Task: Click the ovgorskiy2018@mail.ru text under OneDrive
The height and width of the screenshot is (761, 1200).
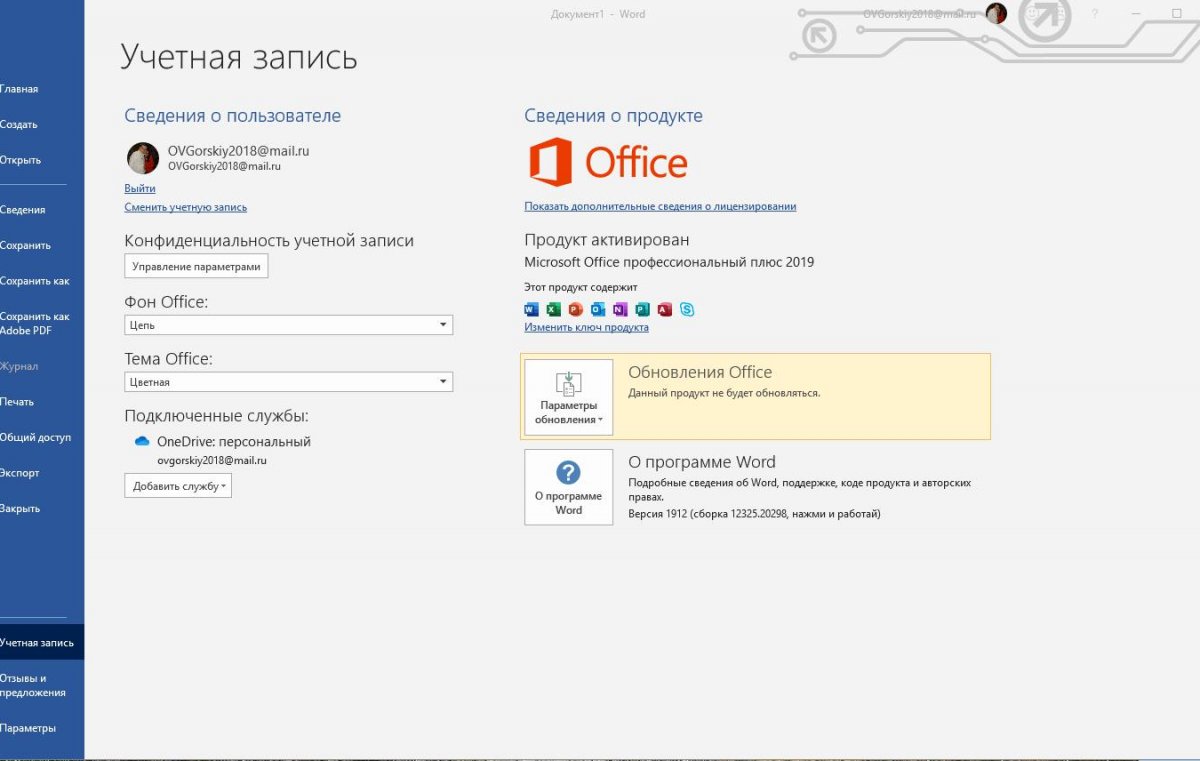Action: pyautogui.click(x=212, y=460)
